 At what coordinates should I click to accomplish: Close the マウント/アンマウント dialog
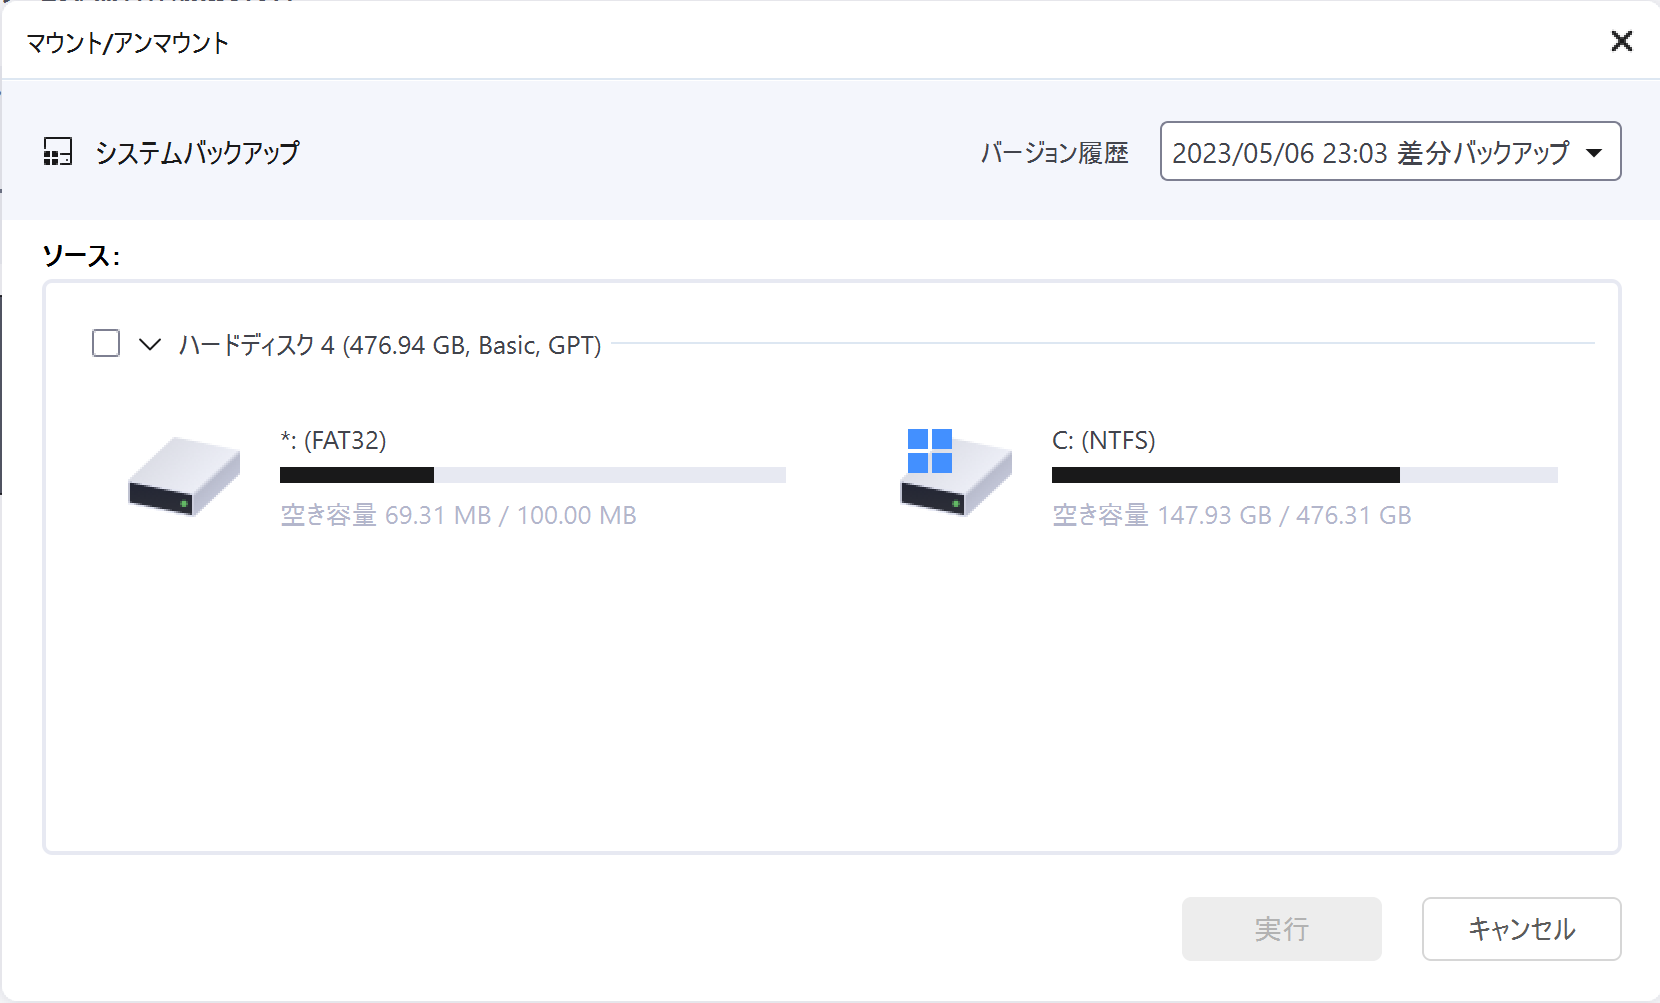pos(1621,41)
